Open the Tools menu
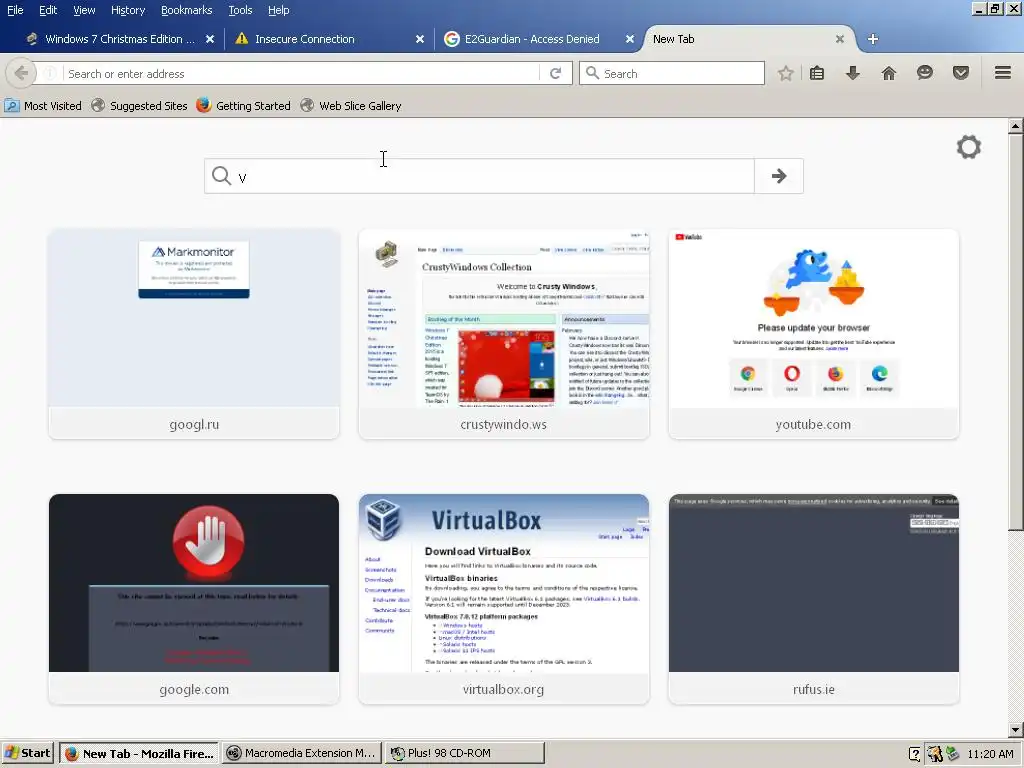 coord(240,10)
